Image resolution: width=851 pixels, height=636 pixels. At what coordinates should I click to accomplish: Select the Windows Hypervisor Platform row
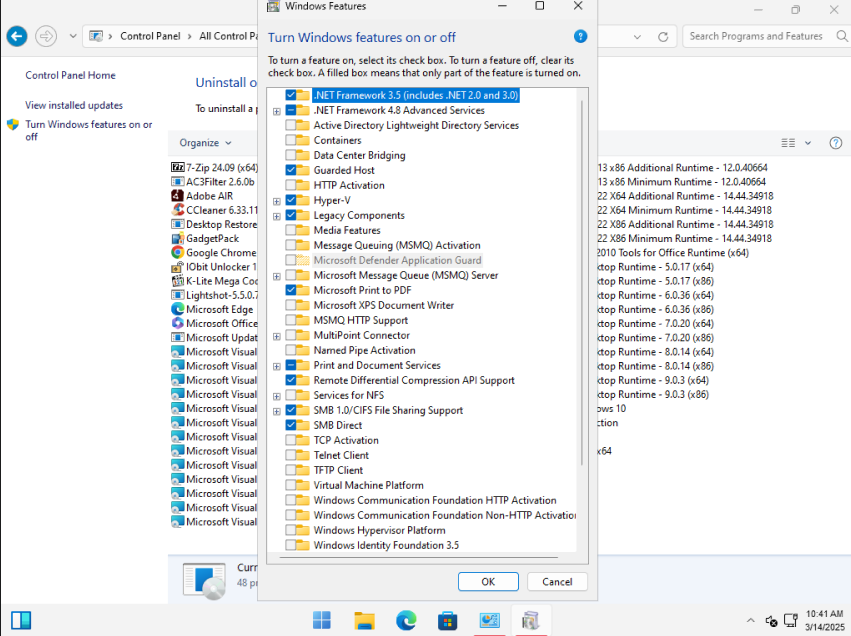click(x=379, y=530)
